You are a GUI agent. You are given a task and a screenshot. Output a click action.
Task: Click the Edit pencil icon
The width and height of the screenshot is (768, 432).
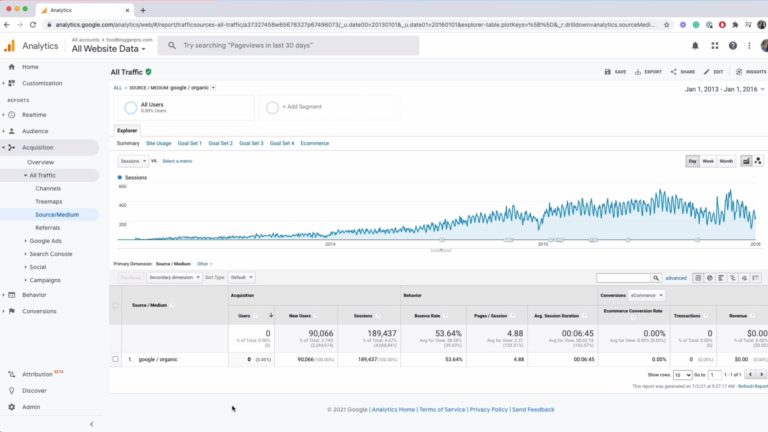(706, 72)
